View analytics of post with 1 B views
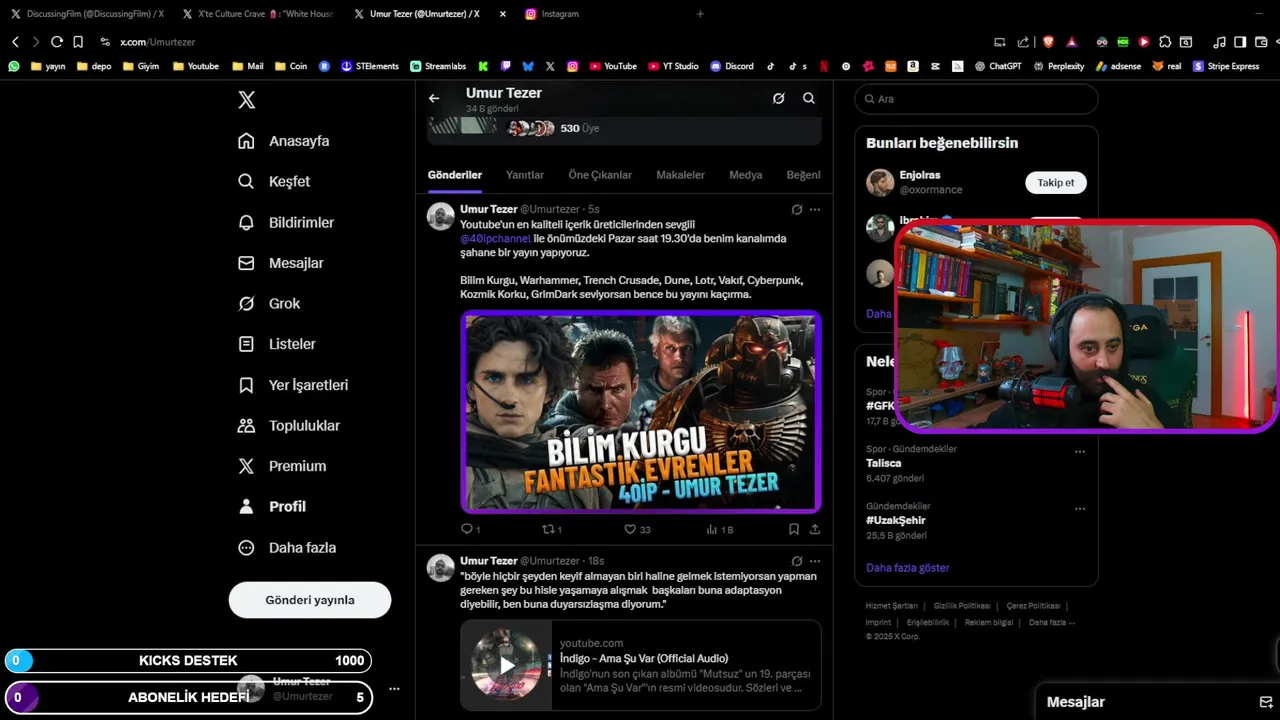Viewport: 1280px width, 720px height. (719, 529)
